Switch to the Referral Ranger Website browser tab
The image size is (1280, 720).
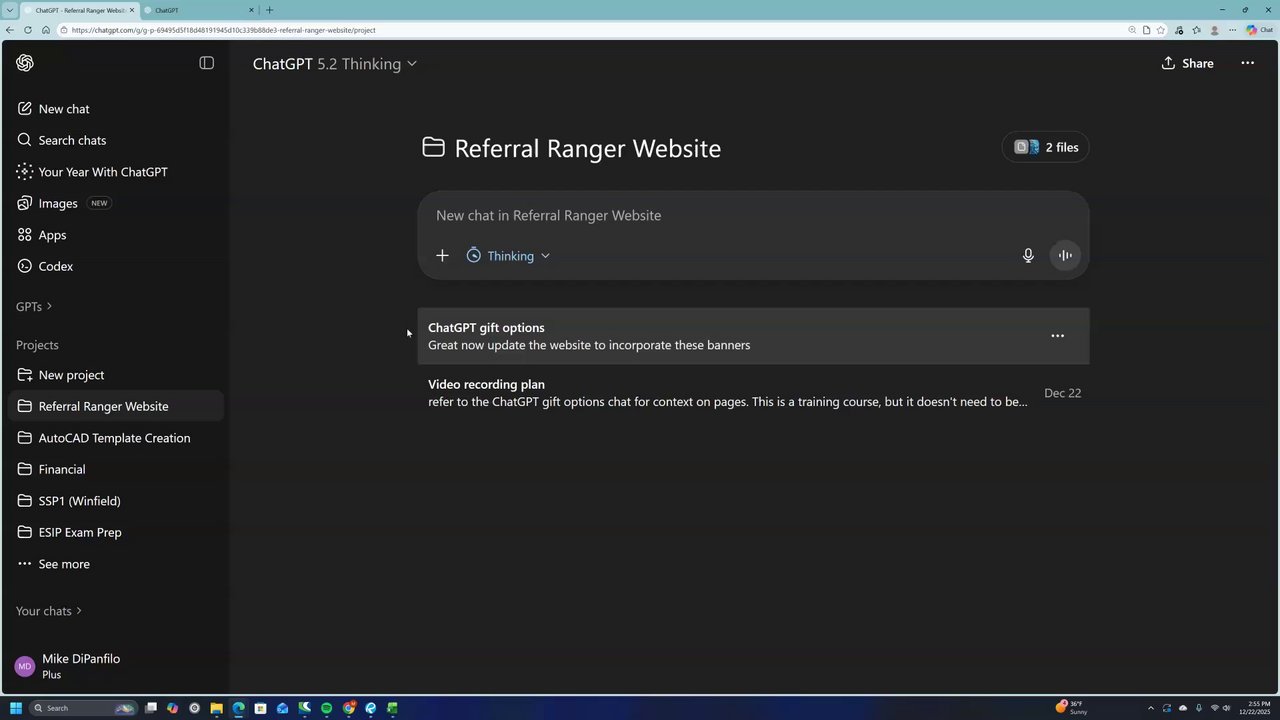pos(79,10)
